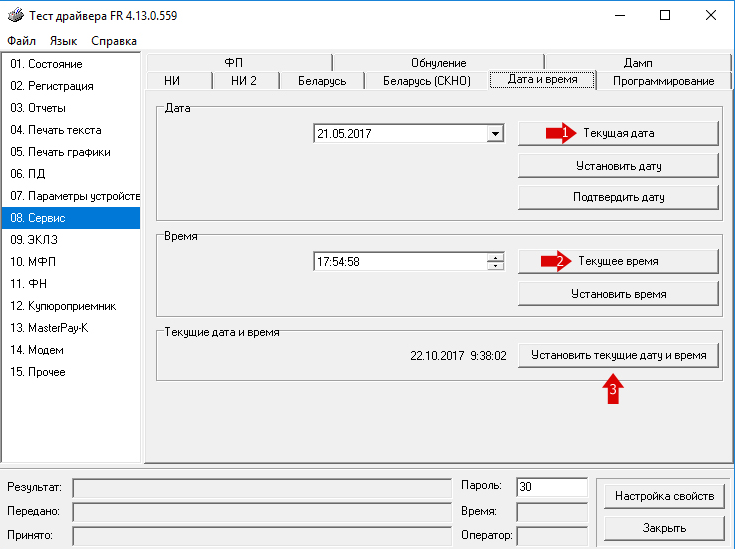Click the Текущая дата button
Screen dimensions: 736x549
(618, 133)
